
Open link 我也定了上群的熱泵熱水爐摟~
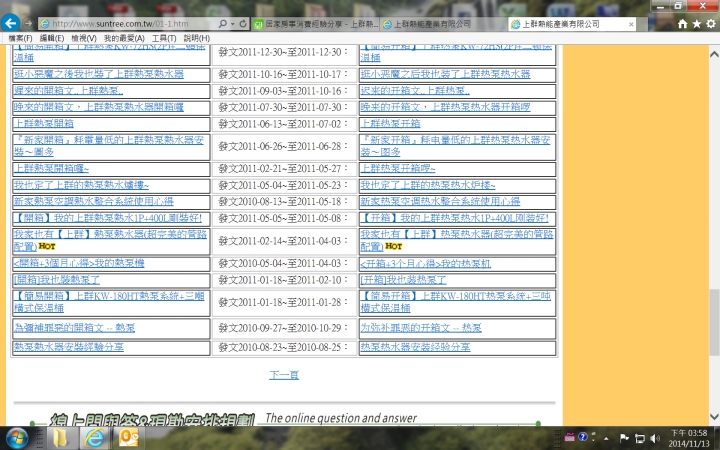(81, 185)
